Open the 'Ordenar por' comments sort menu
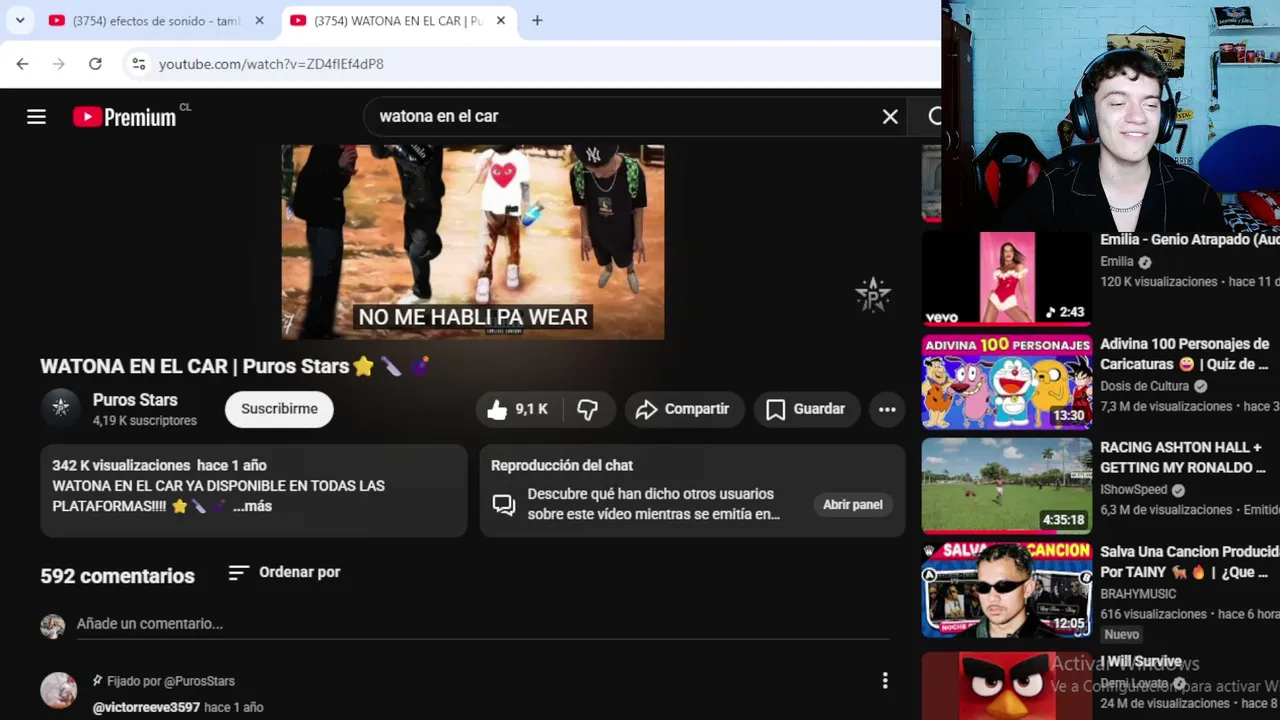This screenshot has height=720, width=1280. (x=285, y=572)
